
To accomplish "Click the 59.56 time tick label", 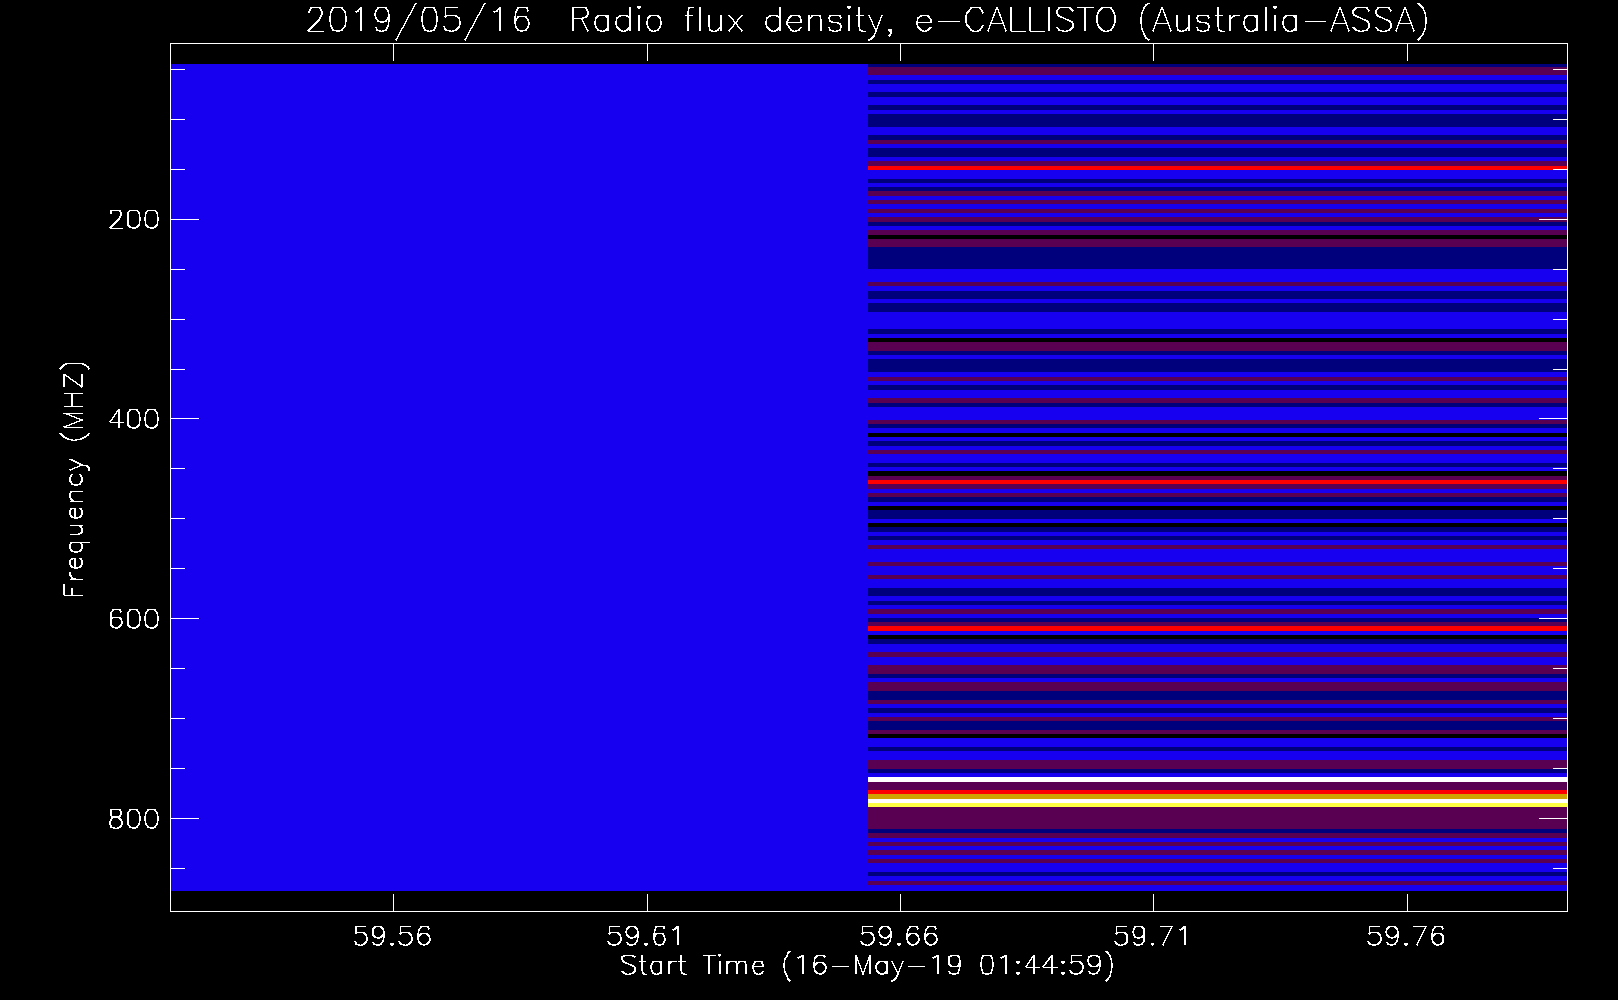I will click(393, 936).
